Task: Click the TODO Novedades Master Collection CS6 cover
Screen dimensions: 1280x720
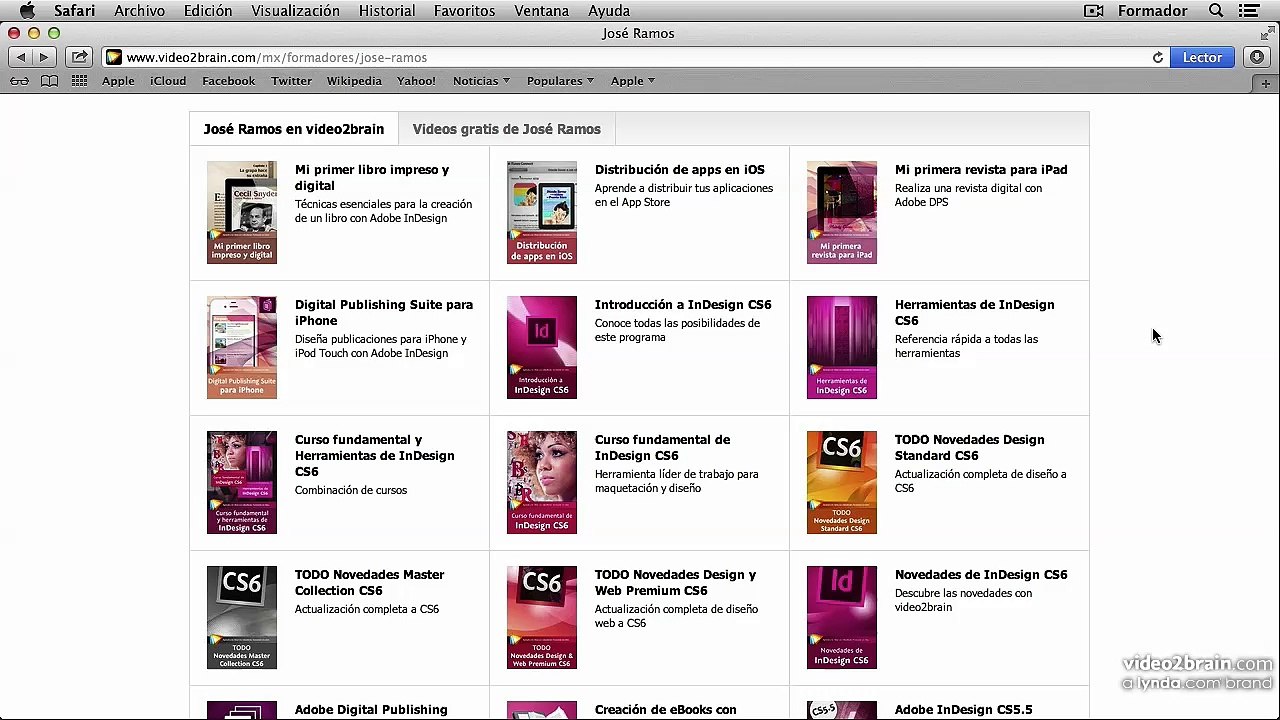Action: pos(242,618)
